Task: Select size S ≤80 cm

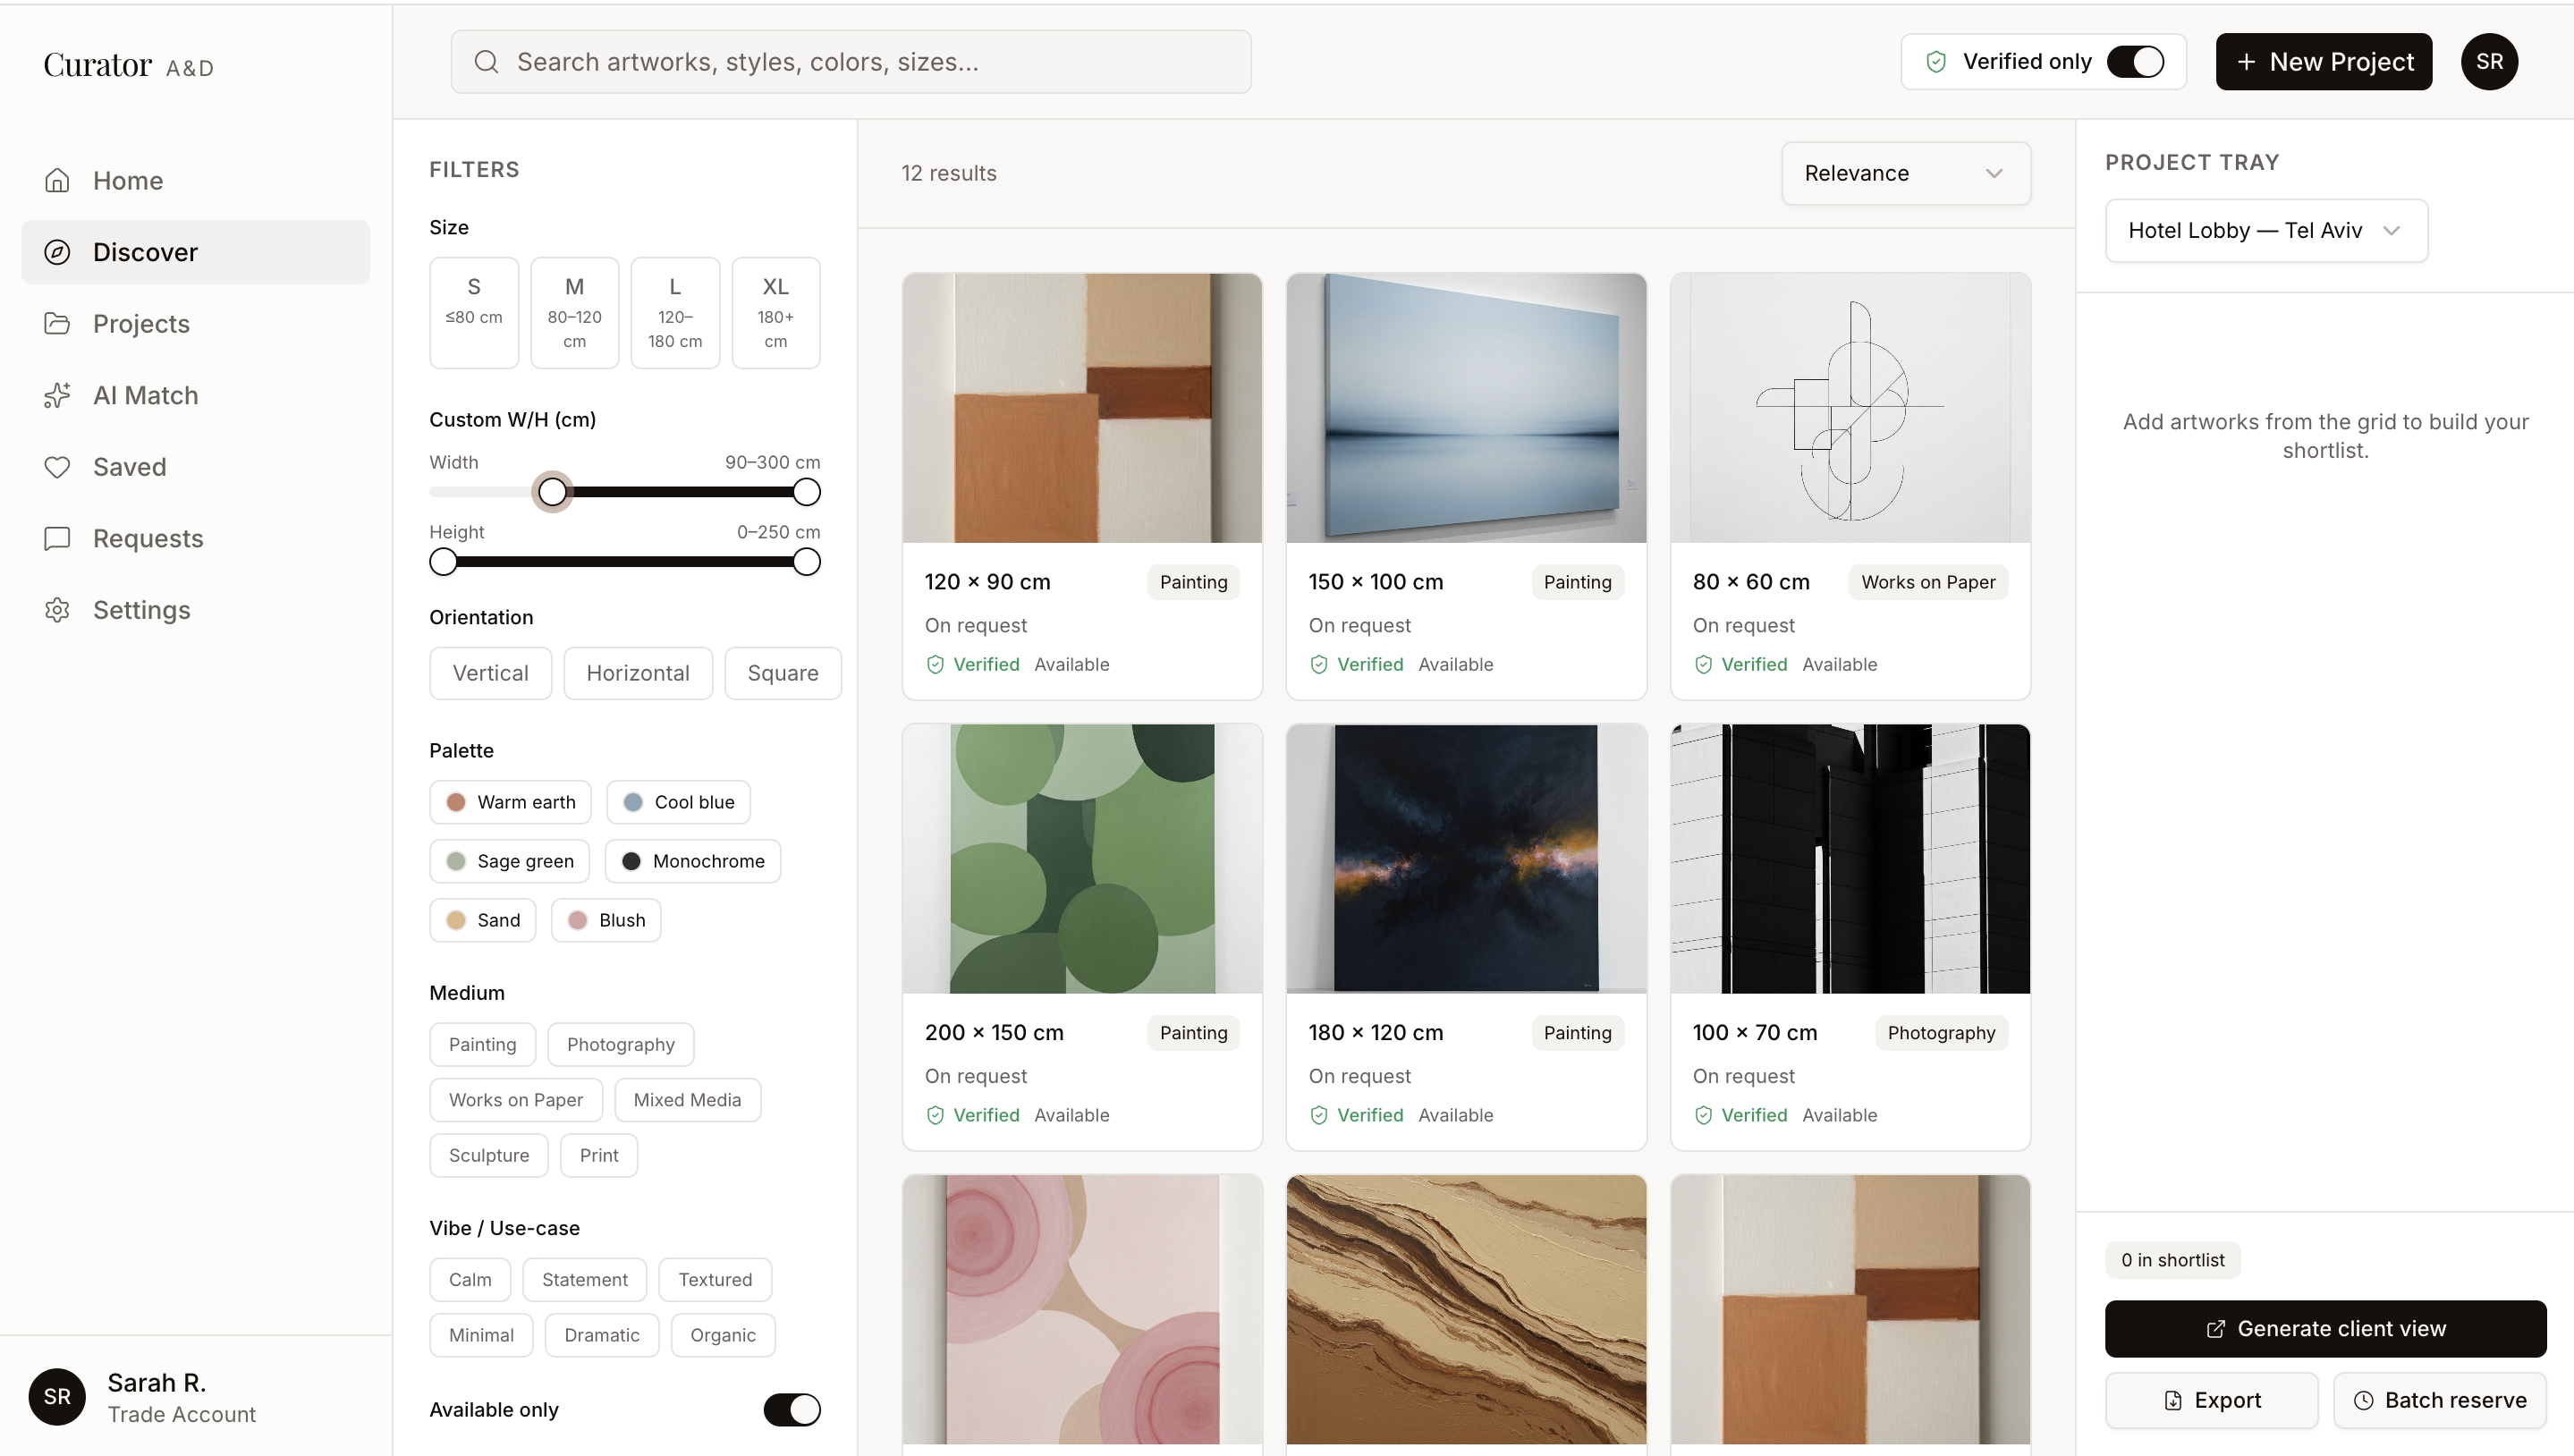Action: (x=474, y=313)
